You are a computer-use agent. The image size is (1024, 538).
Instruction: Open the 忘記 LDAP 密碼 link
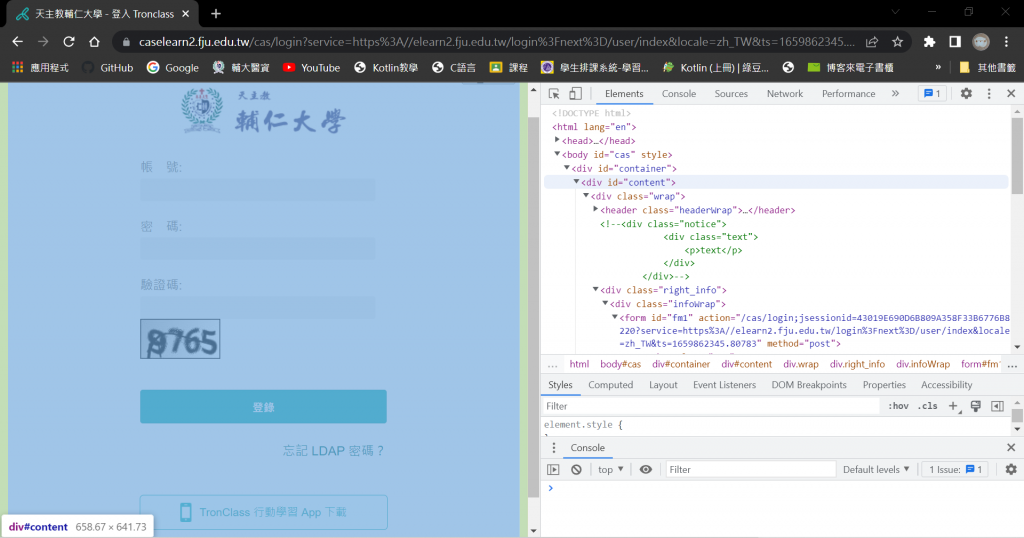(333, 451)
